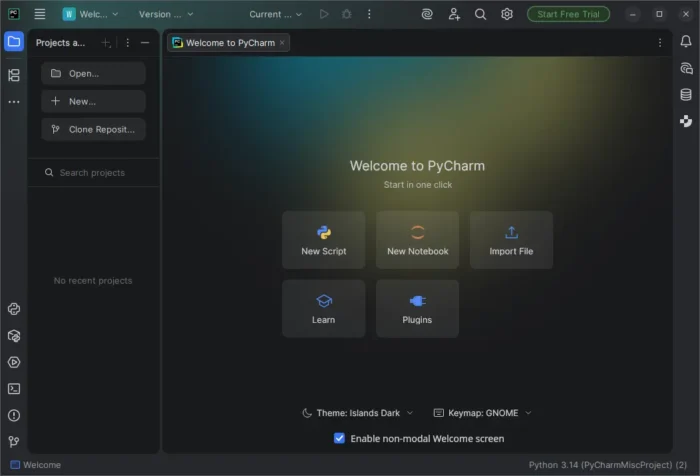Viewport: 700px width, 476px height.
Task: Open the Problems tool window
Action: click(x=14, y=415)
